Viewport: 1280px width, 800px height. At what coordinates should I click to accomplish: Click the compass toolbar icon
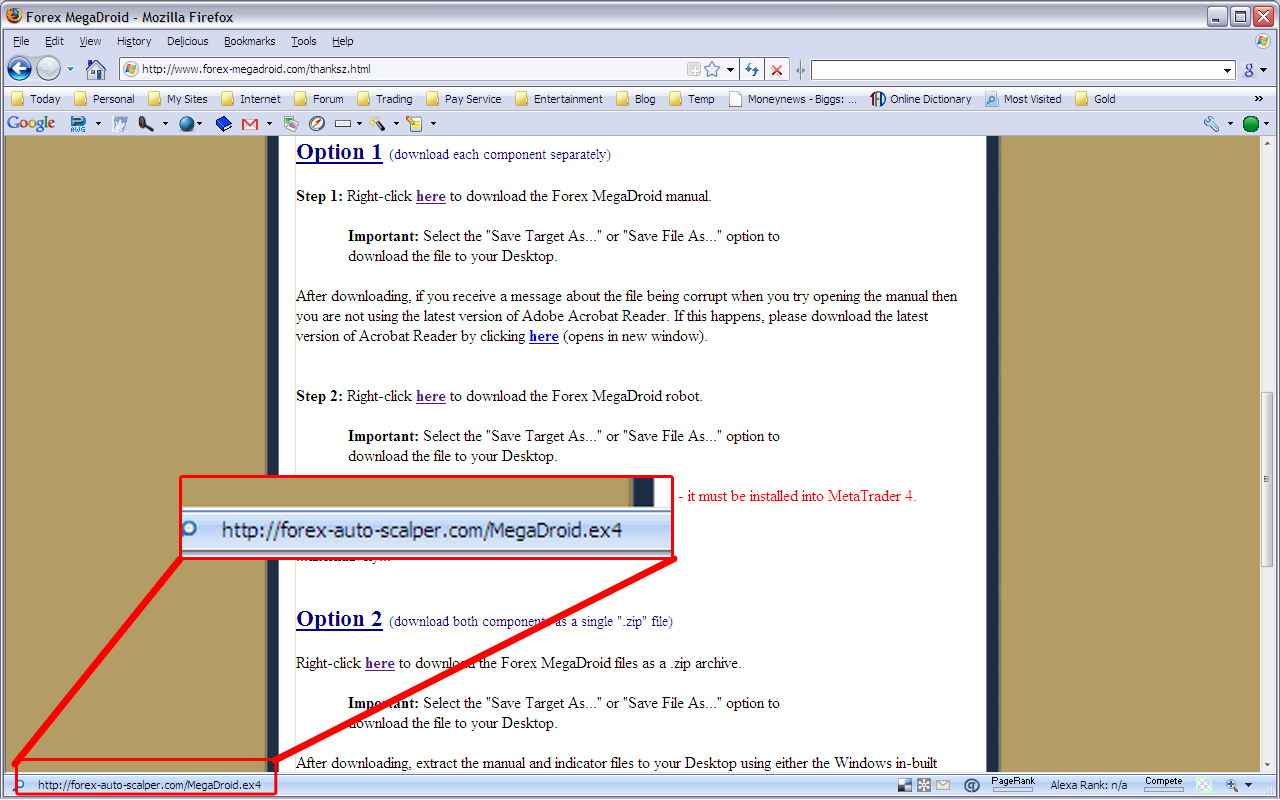(317, 124)
